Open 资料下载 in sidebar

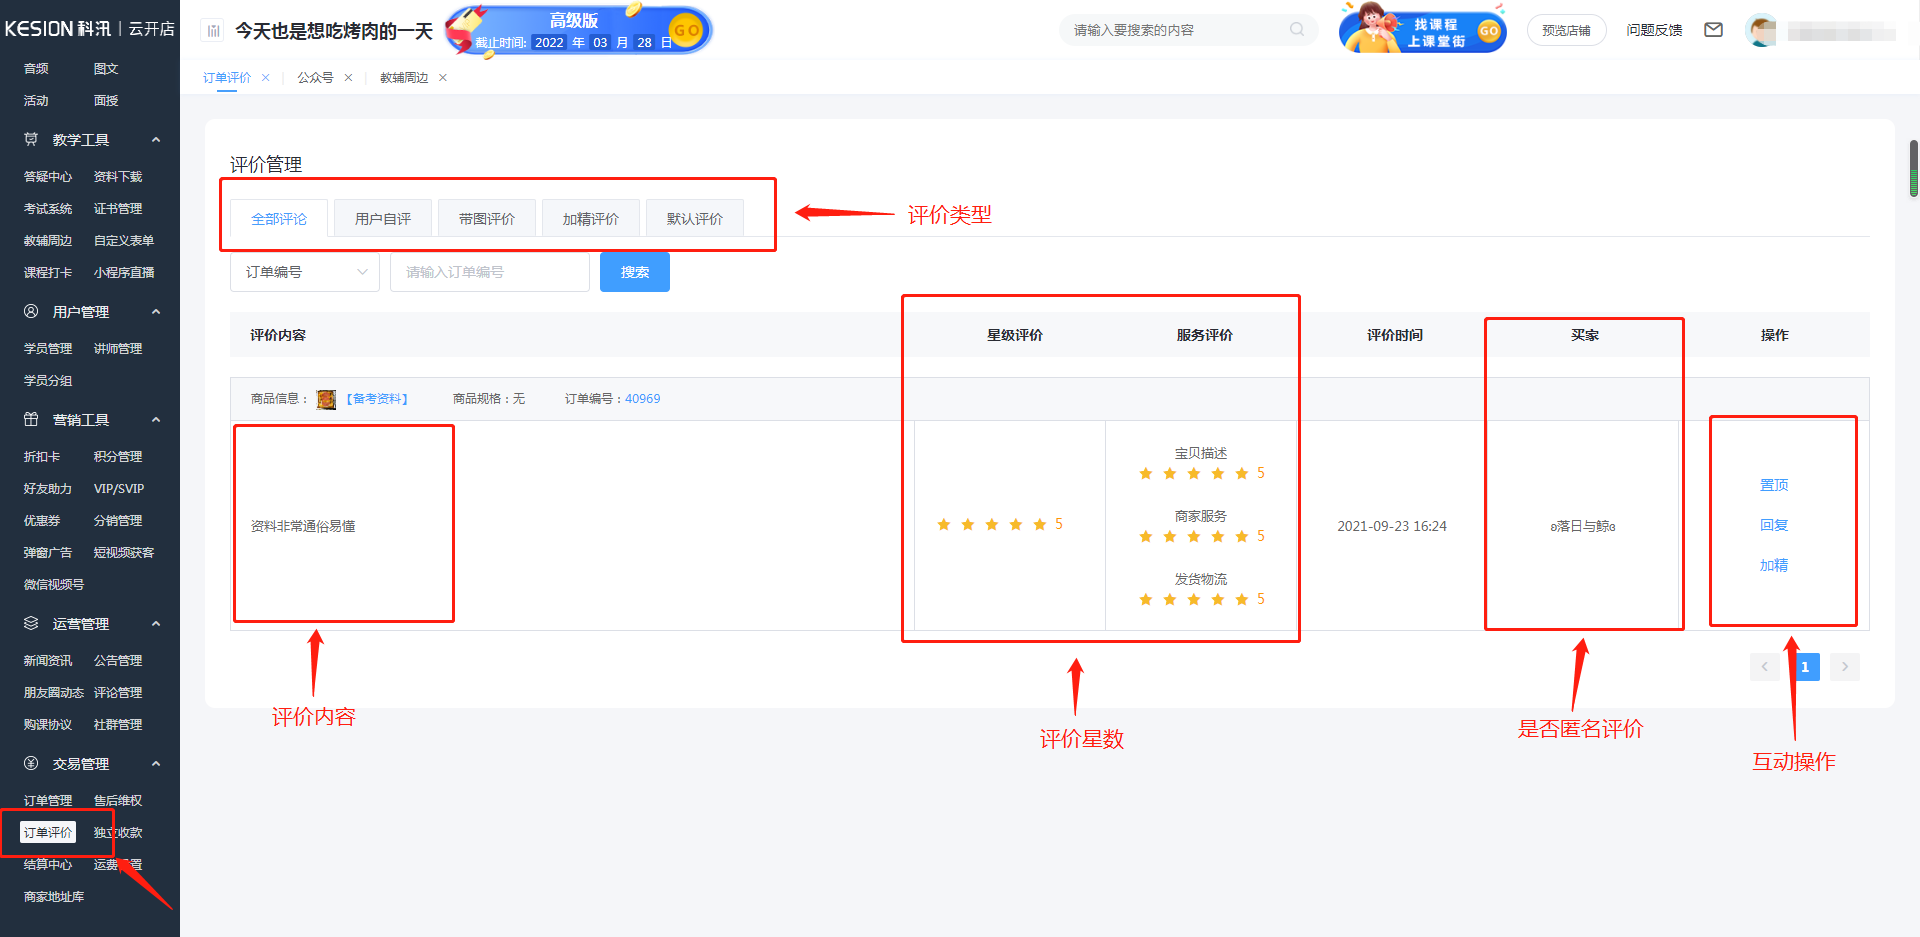[x=118, y=177]
